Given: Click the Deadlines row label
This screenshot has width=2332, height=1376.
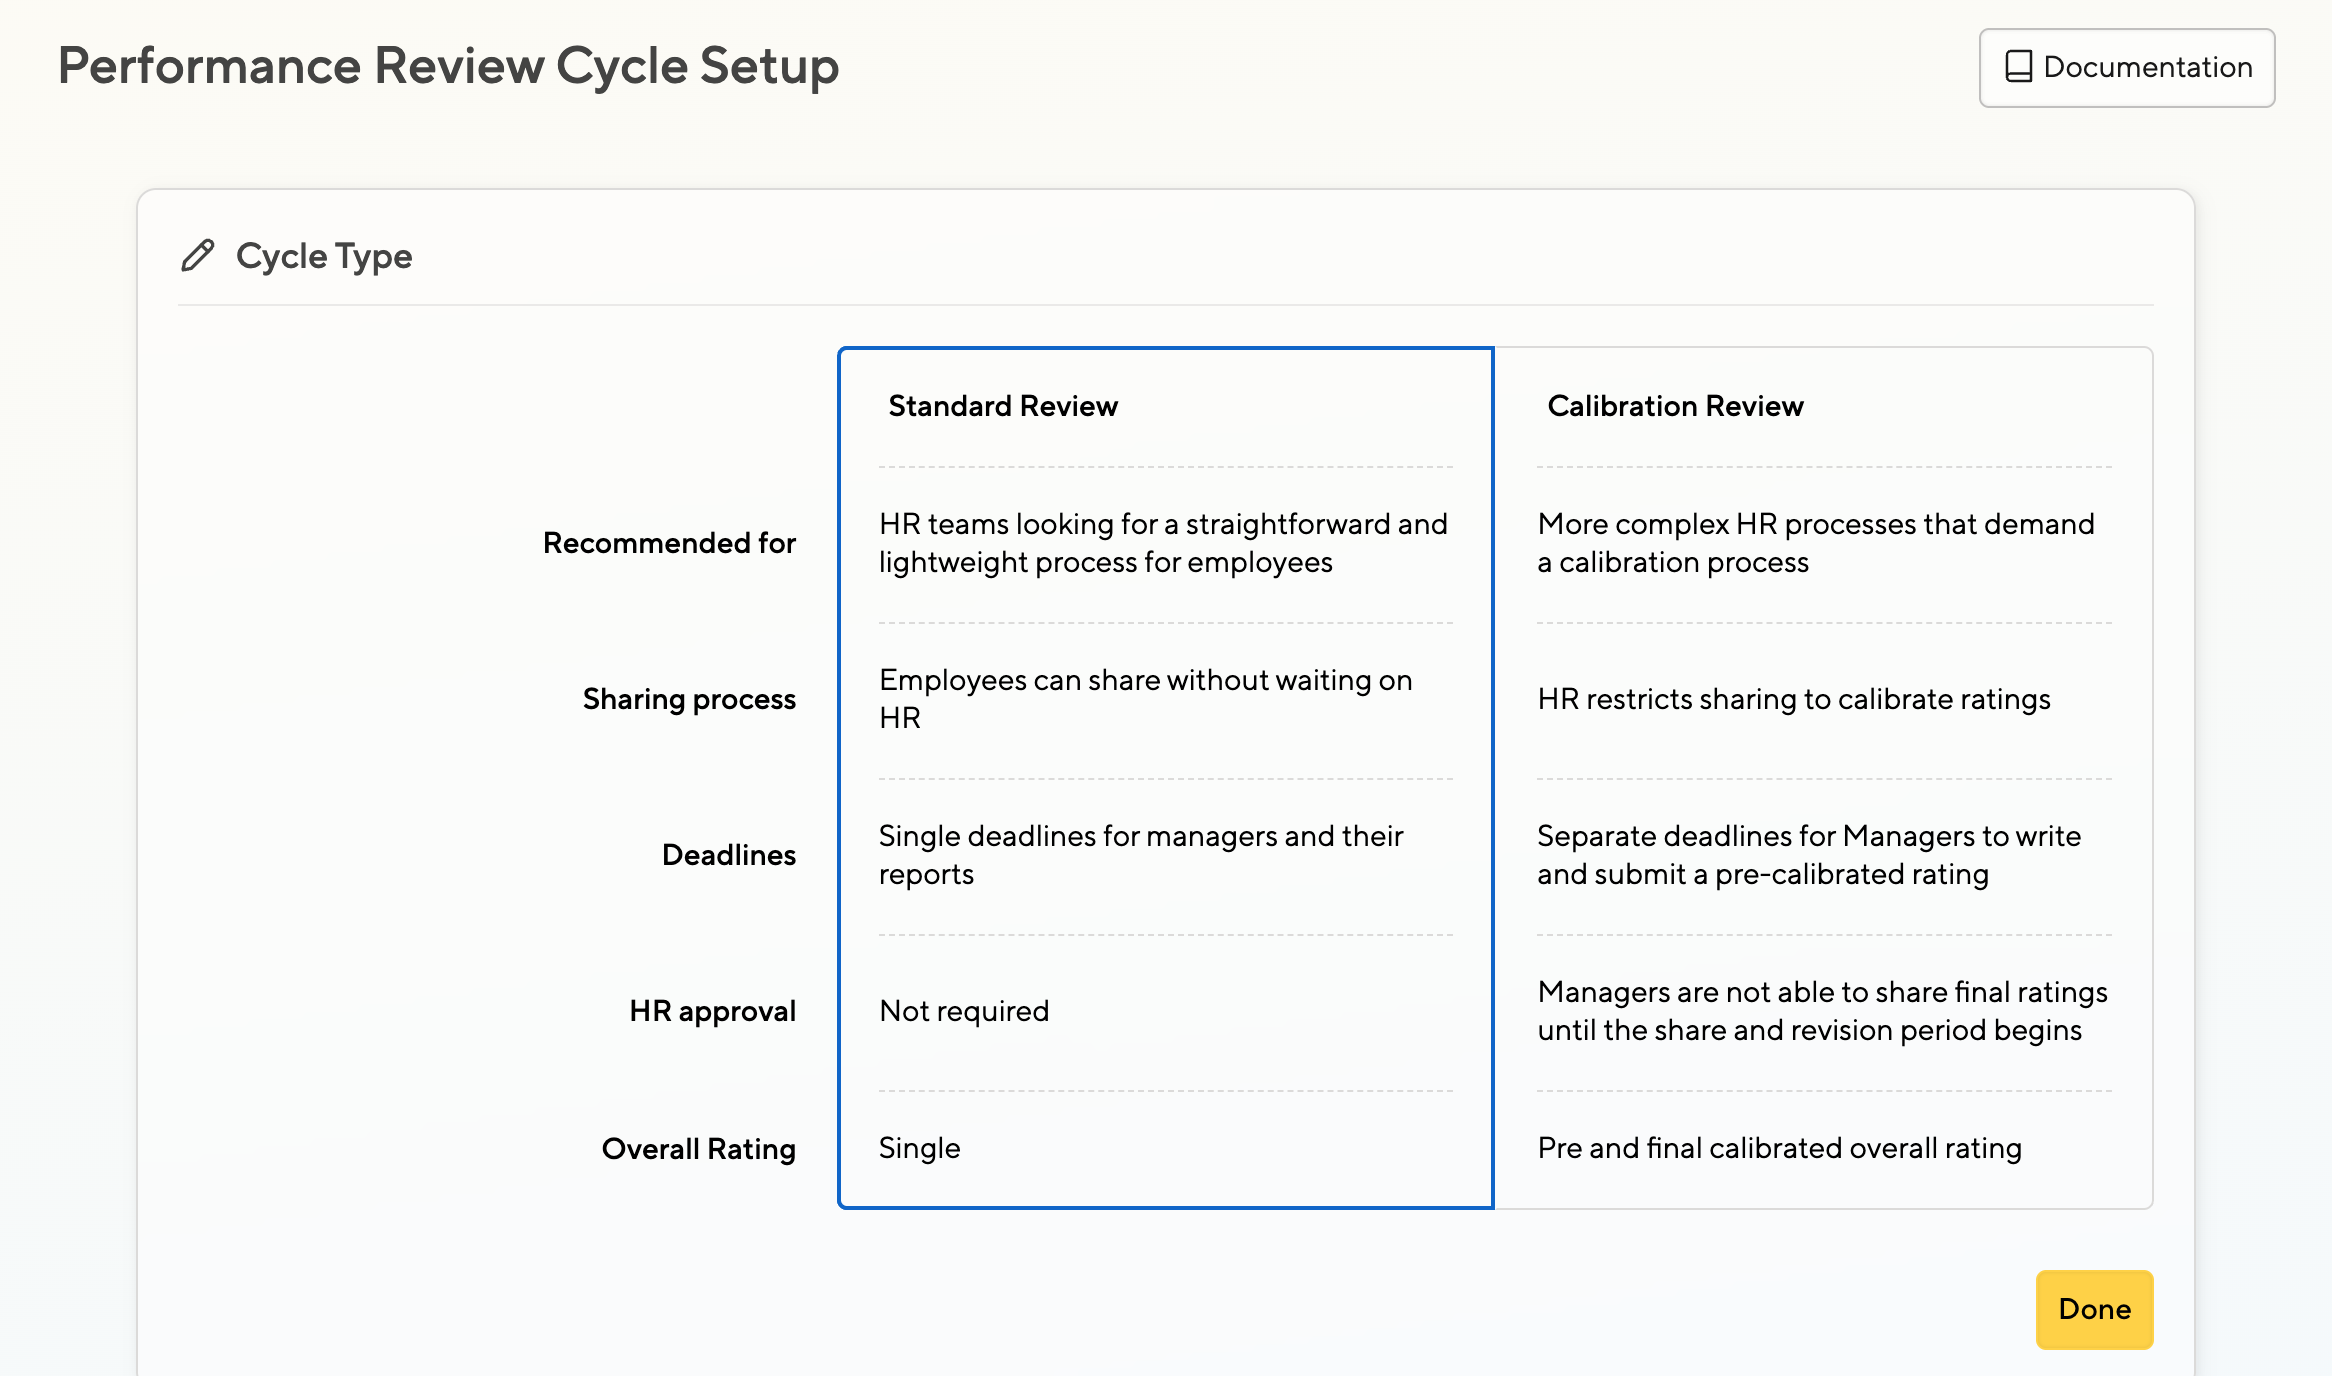Looking at the screenshot, I should [729, 855].
